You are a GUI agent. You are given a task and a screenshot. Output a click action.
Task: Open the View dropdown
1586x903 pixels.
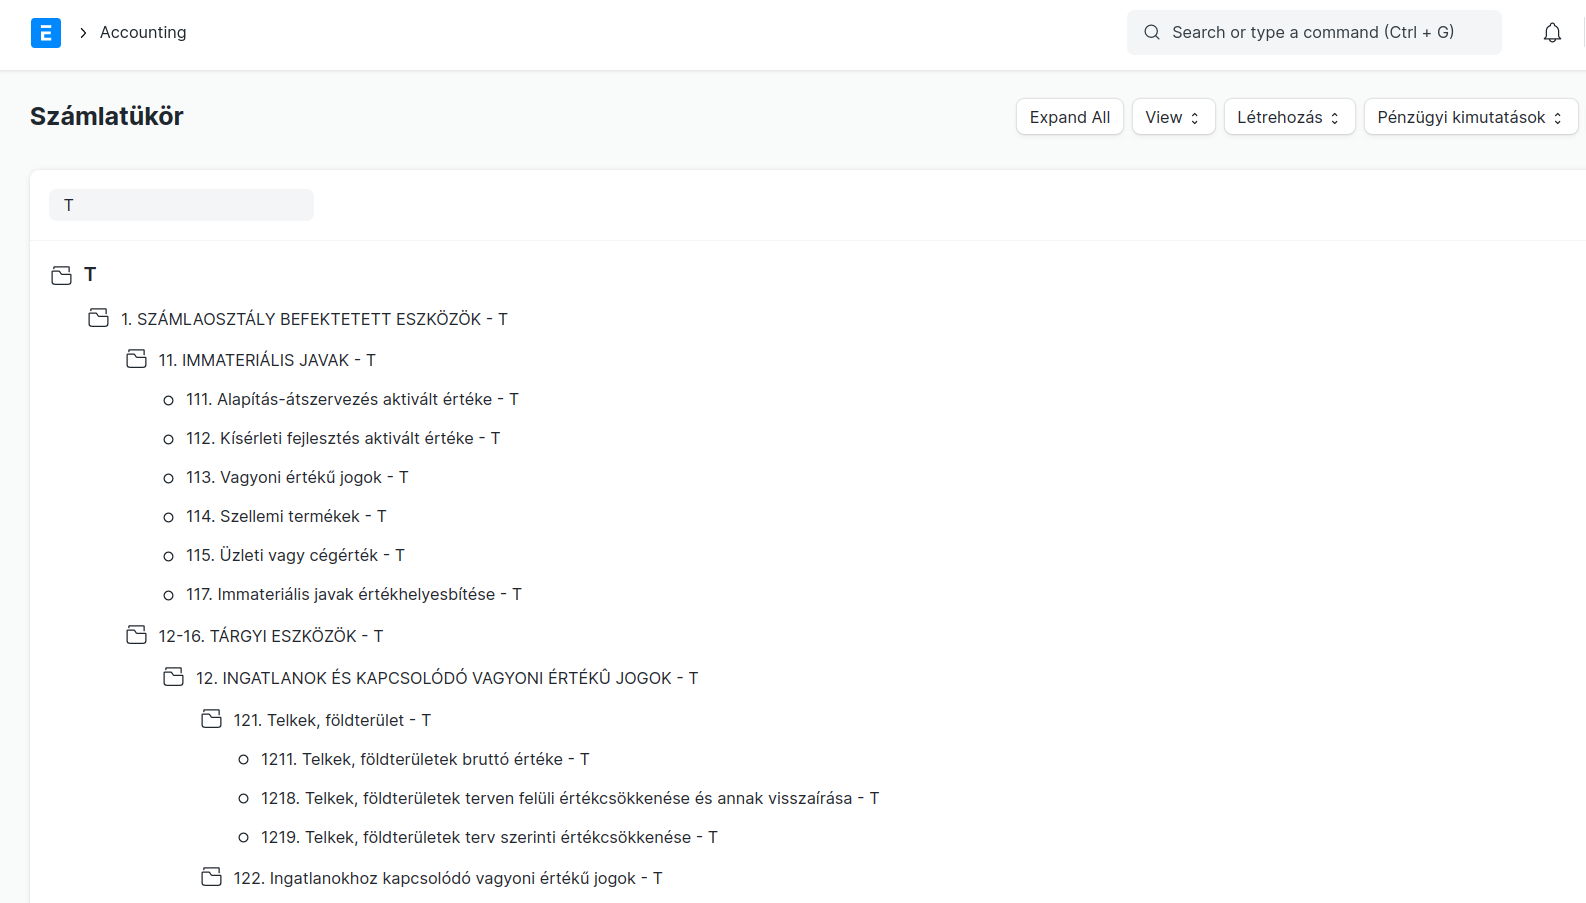[x=1172, y=117]
